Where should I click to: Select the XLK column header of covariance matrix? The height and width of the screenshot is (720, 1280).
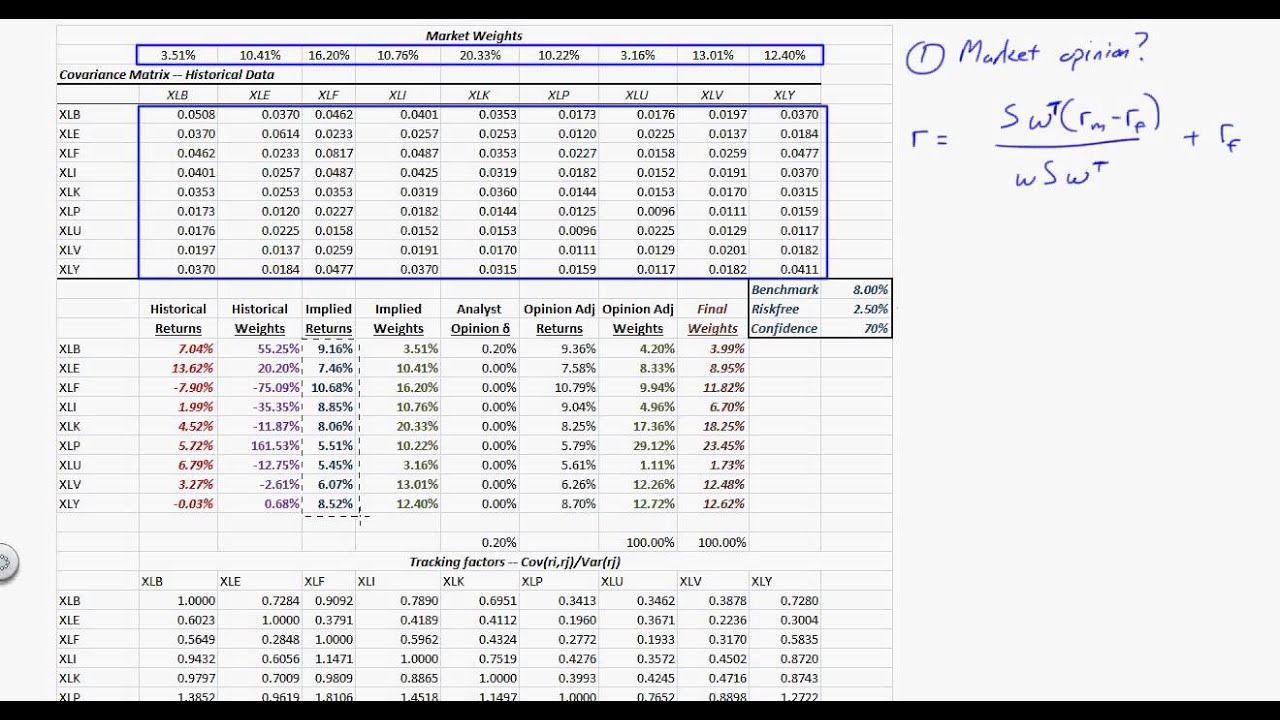[479, 95]
